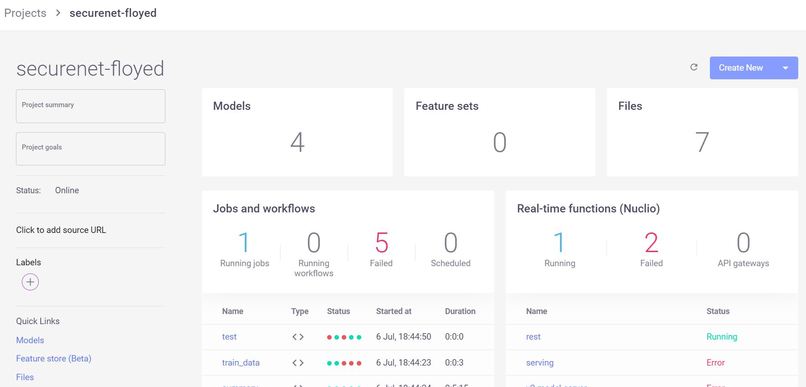The image size is (806, 387).
Task: Click the status dots of the test job
Action: pos(344,338)
